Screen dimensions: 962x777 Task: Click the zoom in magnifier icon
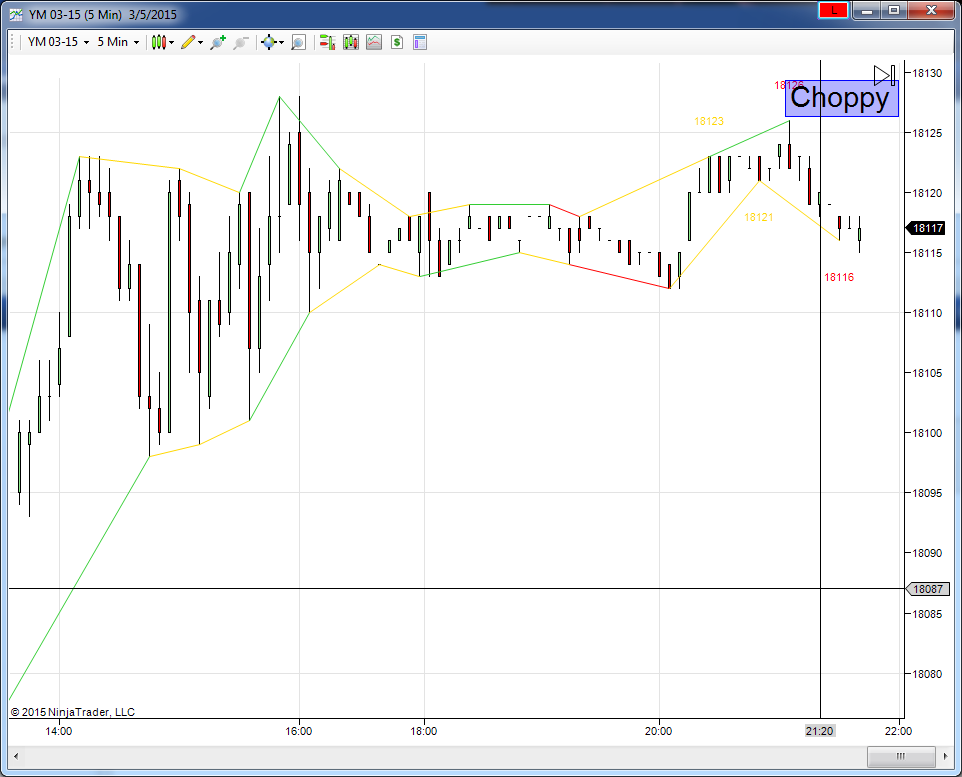click(217, 42)
